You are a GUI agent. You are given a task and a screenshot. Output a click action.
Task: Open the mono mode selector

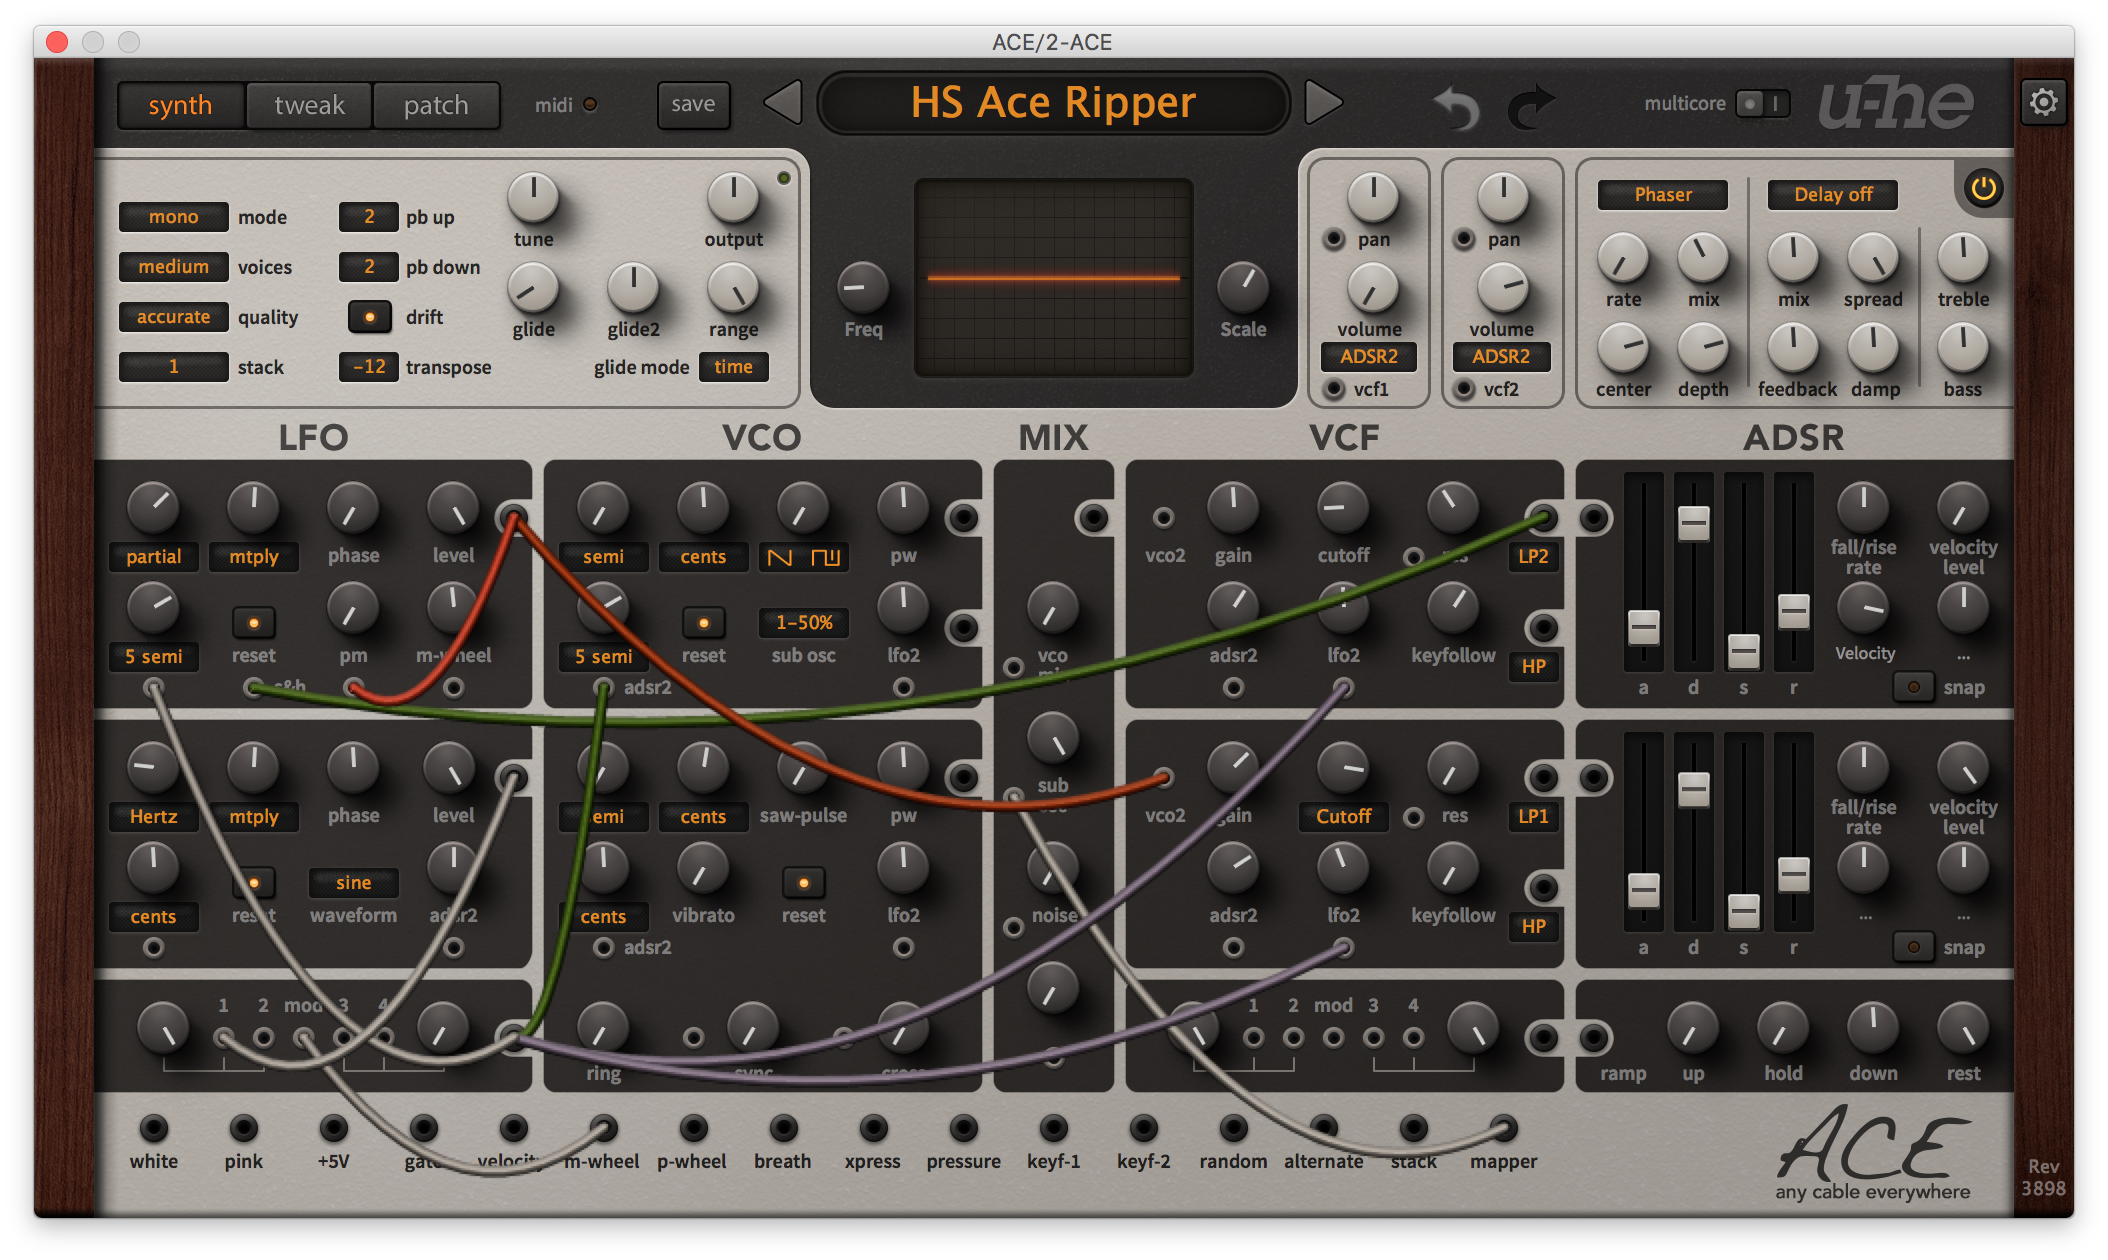click(x=173, y=217)
